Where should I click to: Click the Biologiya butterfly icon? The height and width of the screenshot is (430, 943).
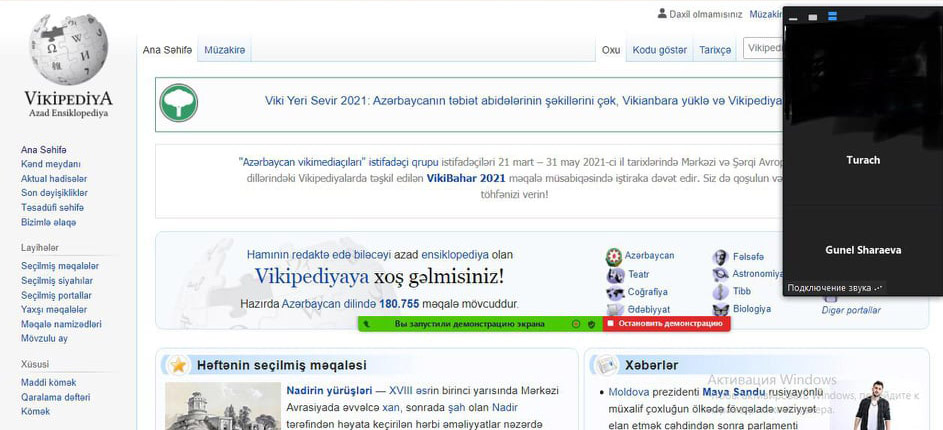click(720, 310)
